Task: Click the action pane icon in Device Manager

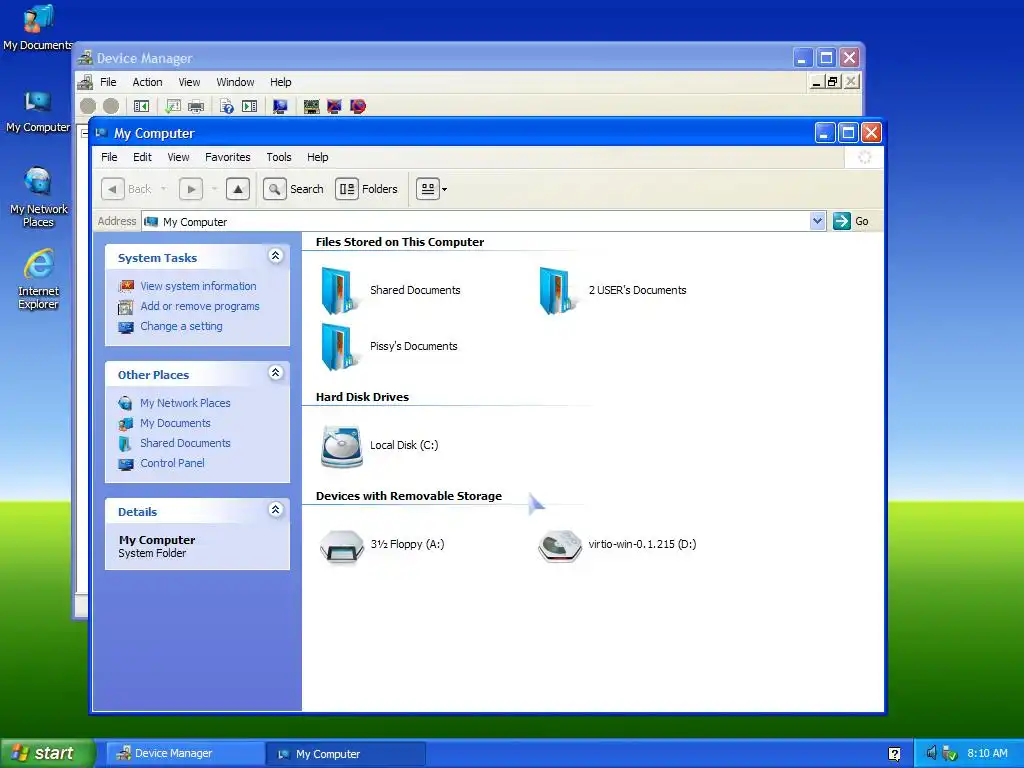Action: [249, 106]
